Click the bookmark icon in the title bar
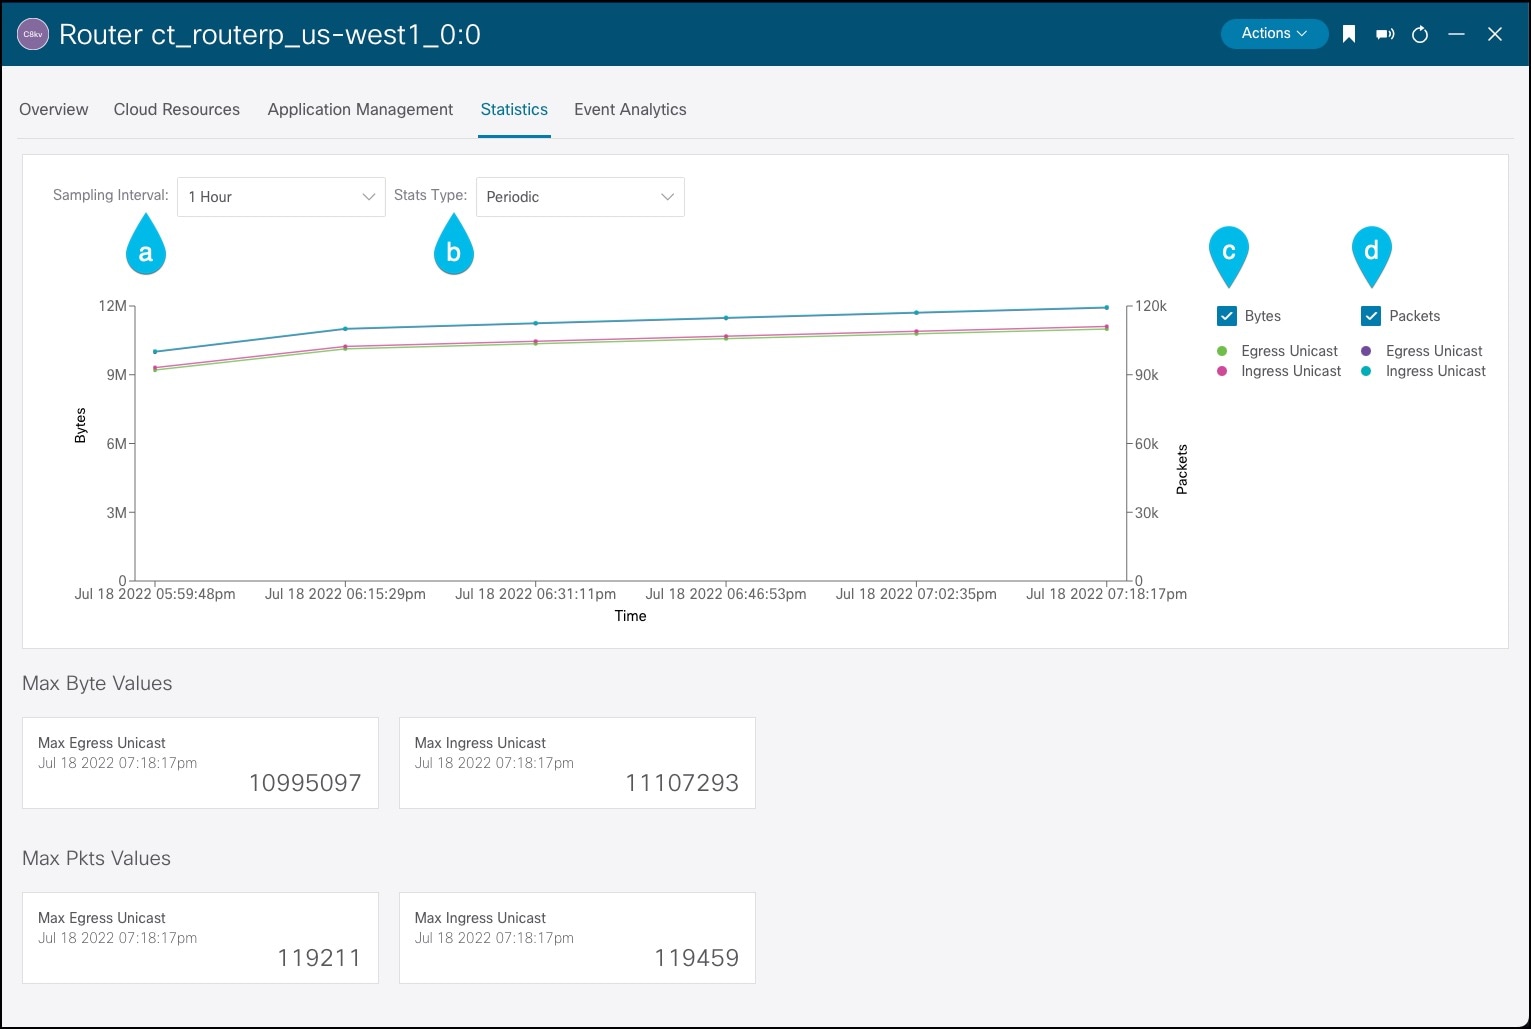 [1349, 33]
